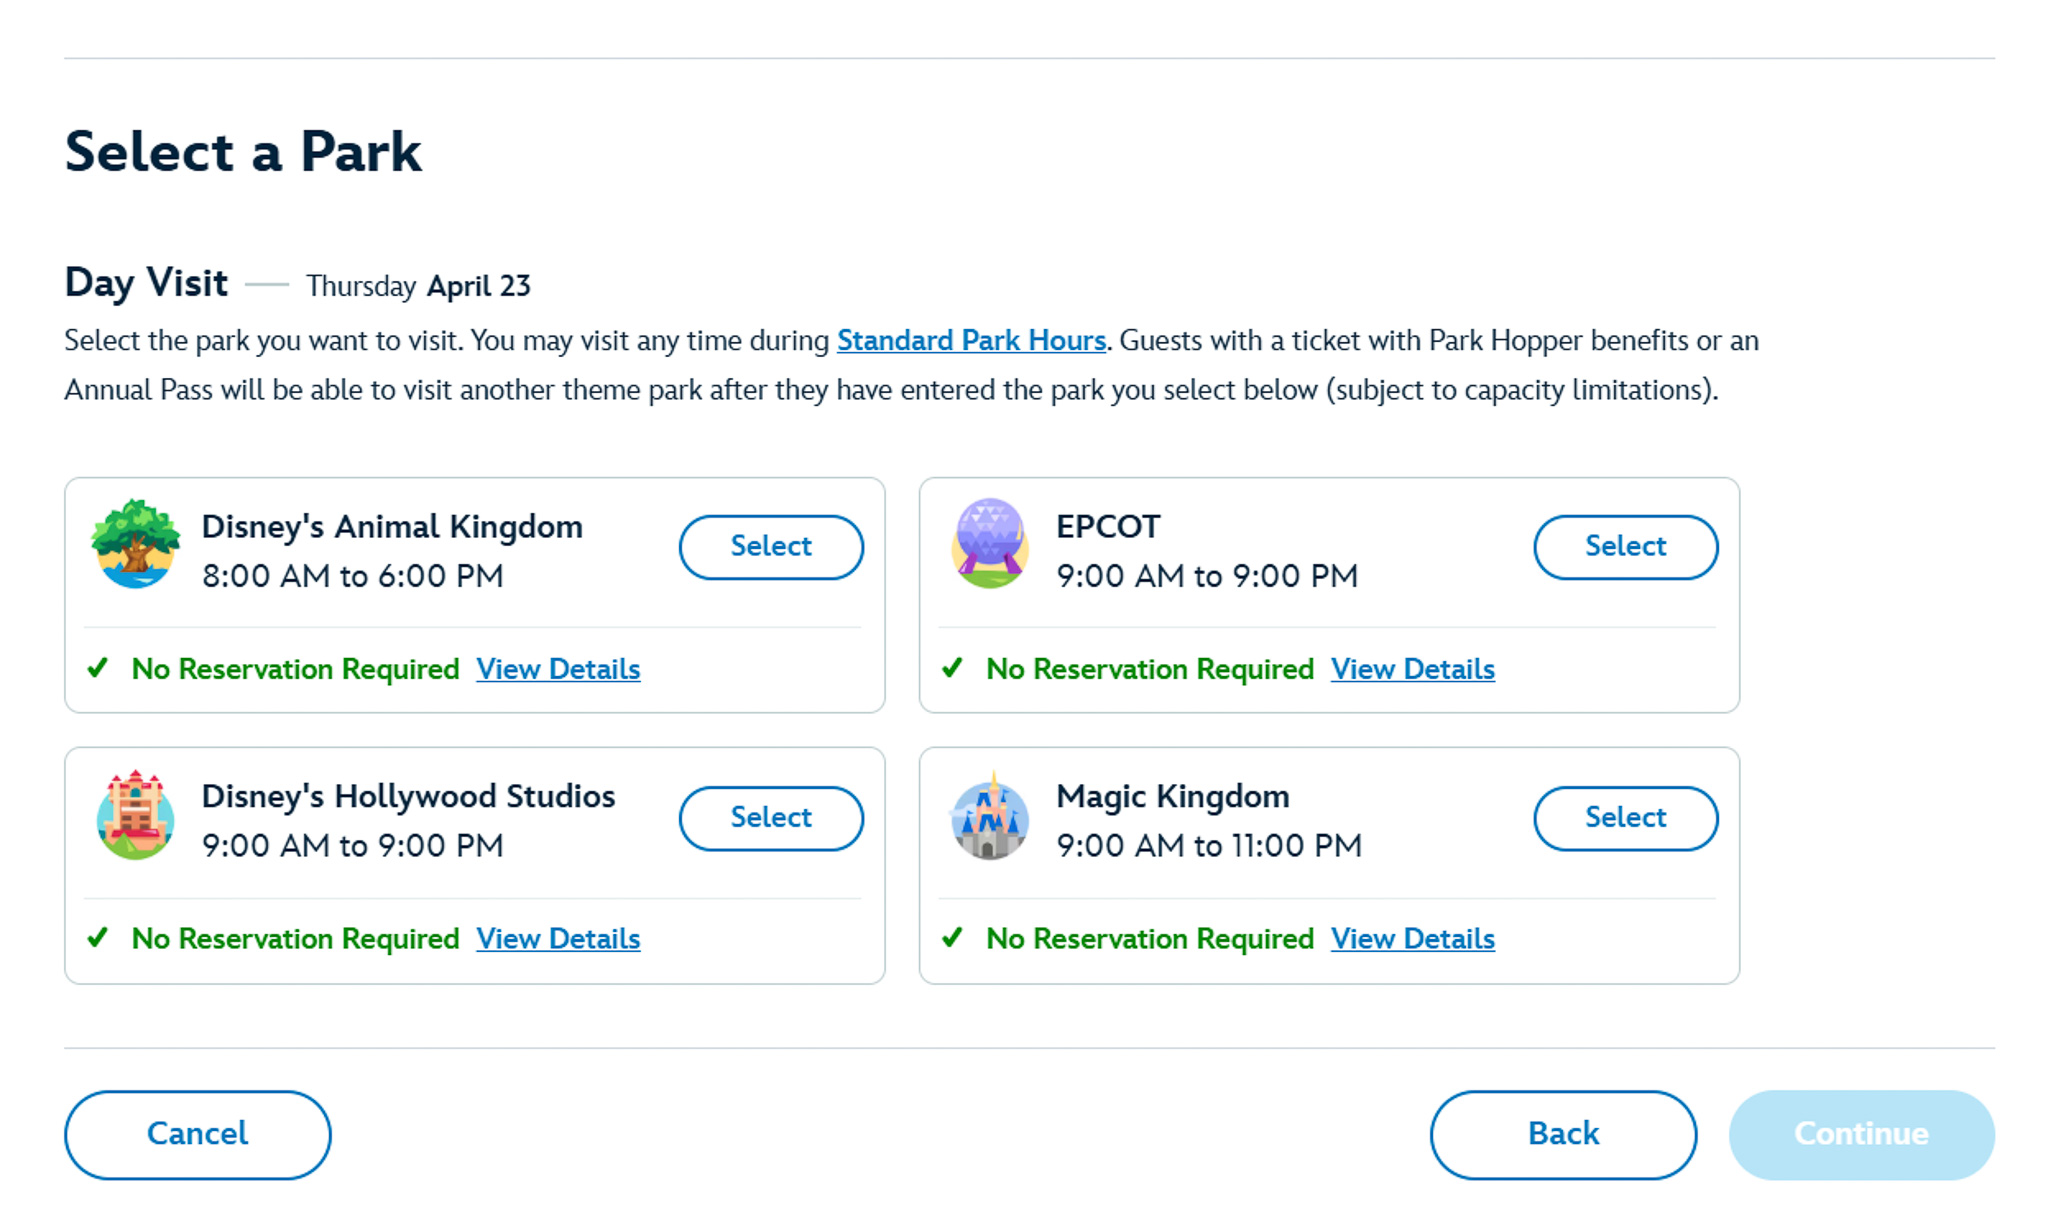Click the Magic Kingdom castle icon
The width and height of the screenshot is (2048, 1220).
[x=990, y=815]
